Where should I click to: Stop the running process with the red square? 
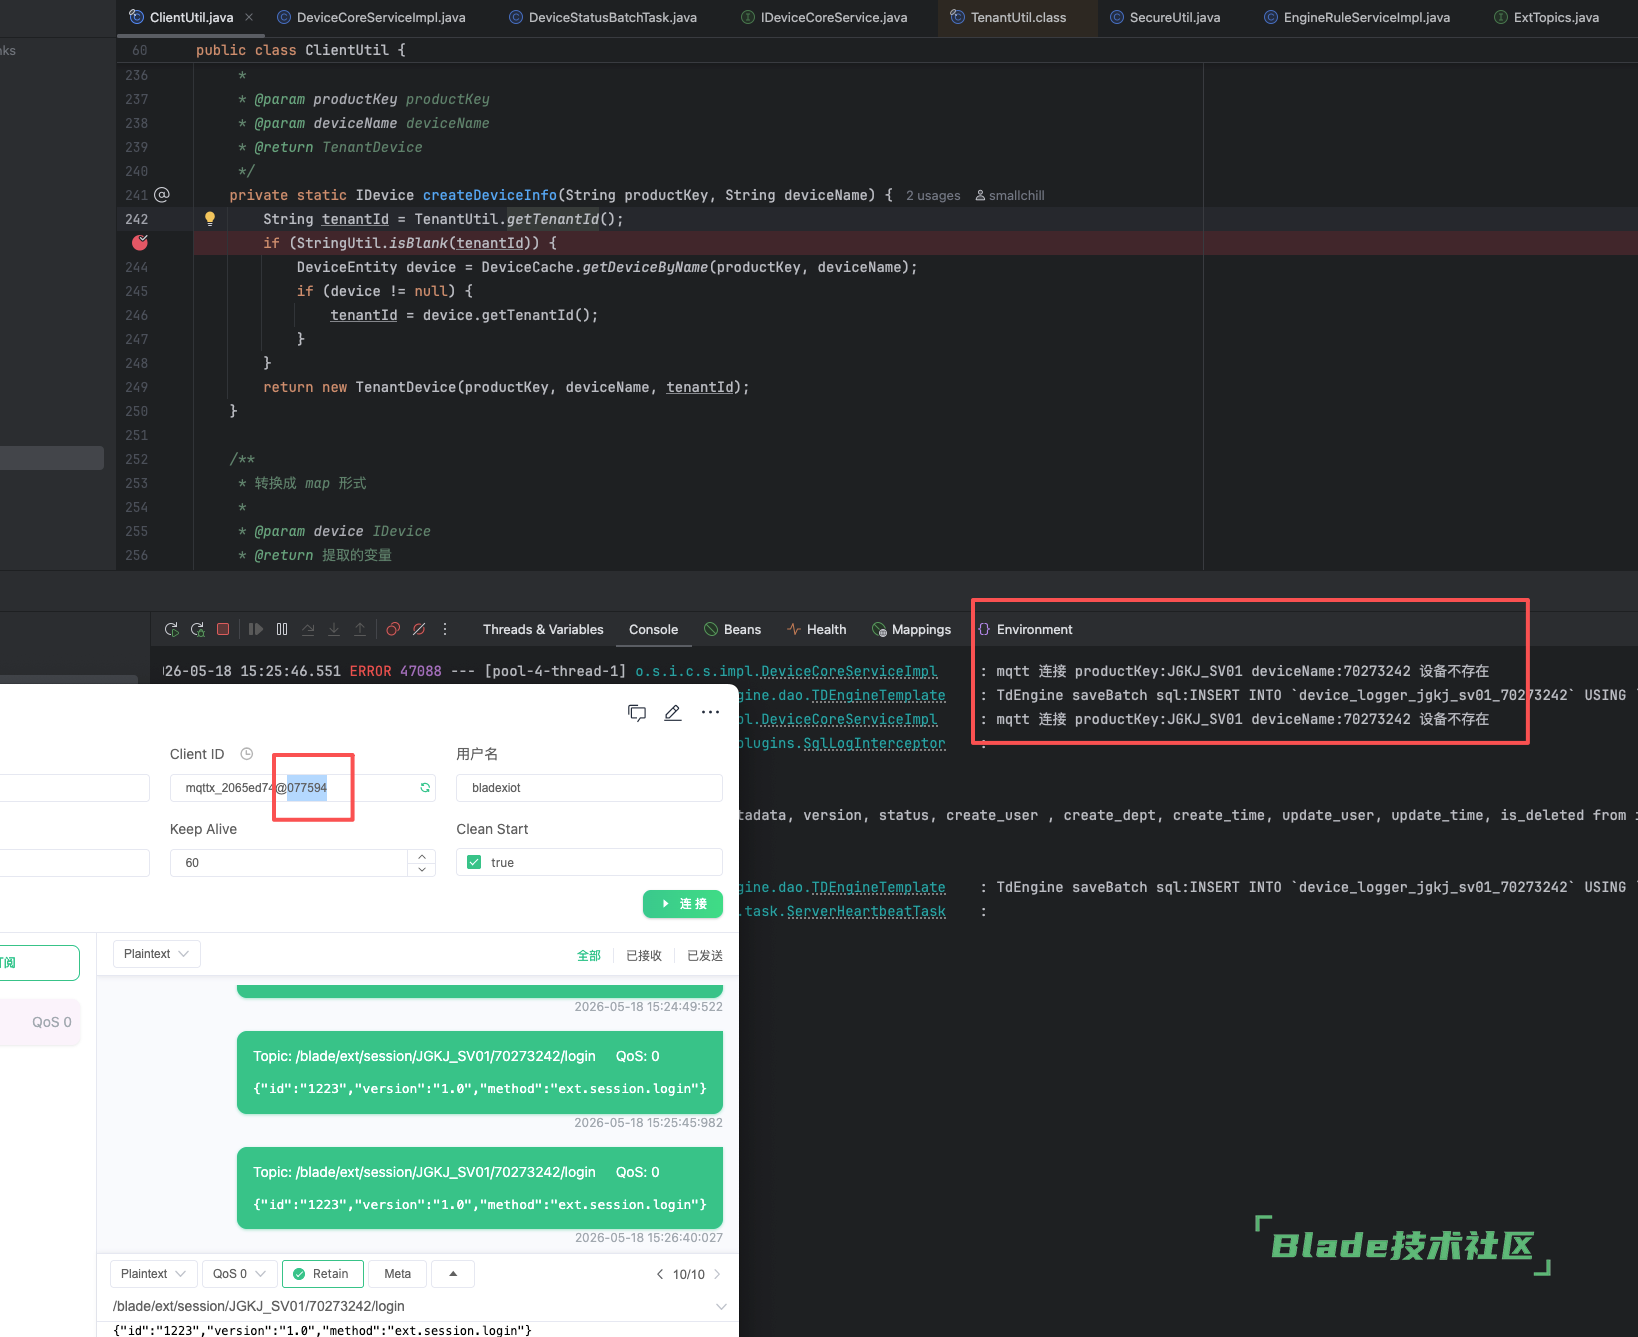coord(223,629)
